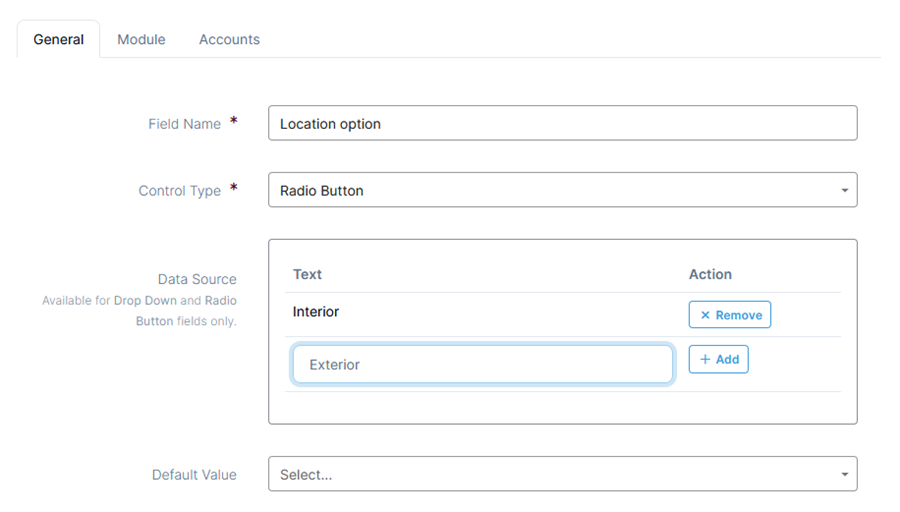Screen dimensions: 900x512
Task: Click the Control Type label
Action: pyautogui.click(x=179, y=191)
